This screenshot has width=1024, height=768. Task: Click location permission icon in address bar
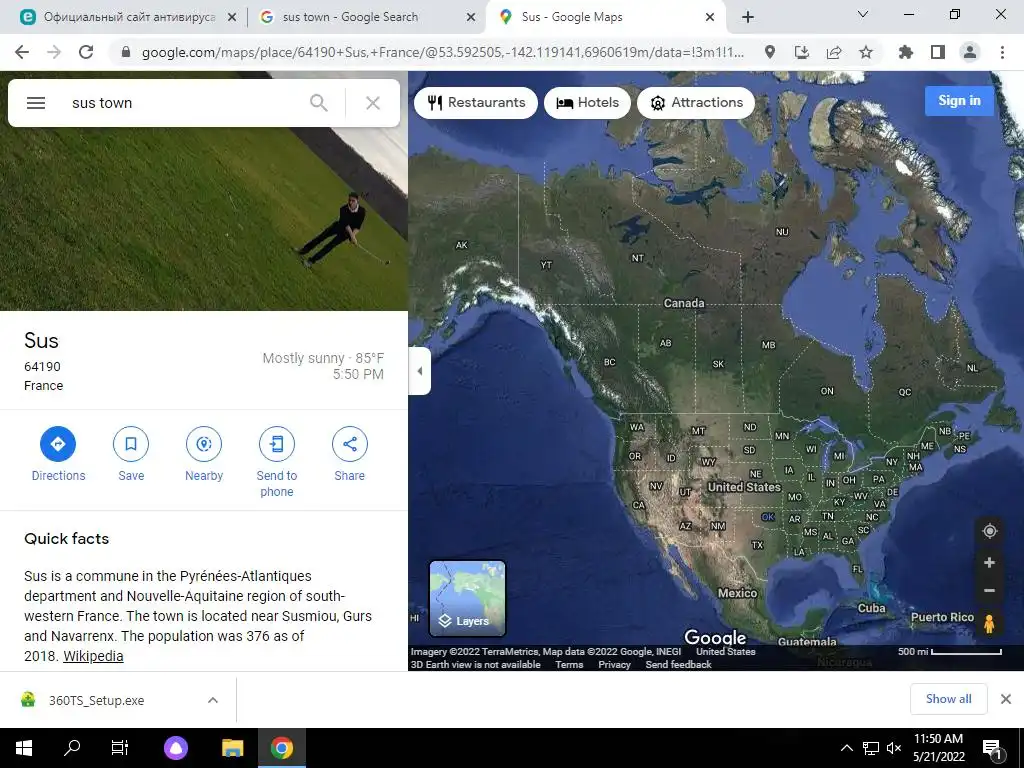pyautogui.click(x=770, y=52)
